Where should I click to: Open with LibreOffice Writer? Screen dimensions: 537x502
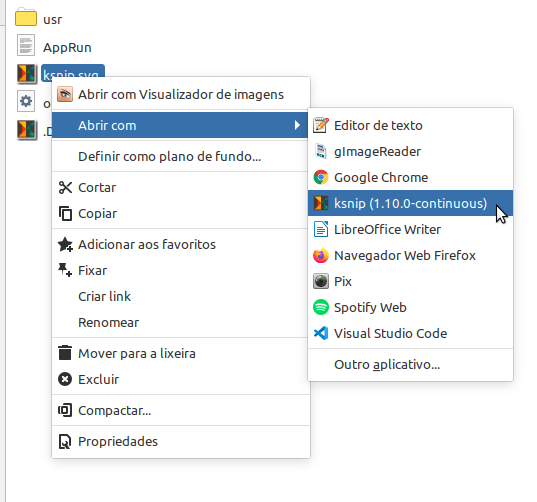point(410,229)
